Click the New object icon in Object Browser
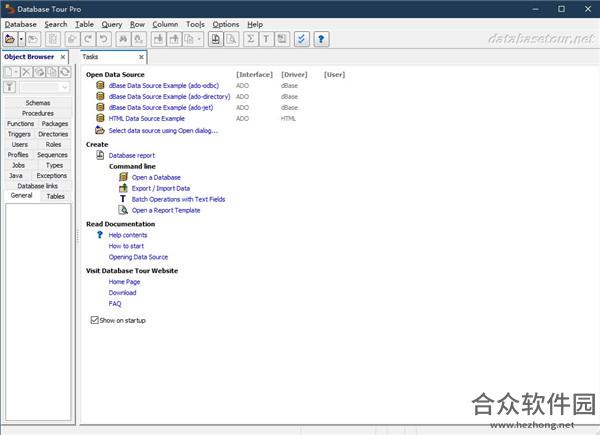Image resolution: width=600 pixels, height=435 pixels. click(11, 72)
